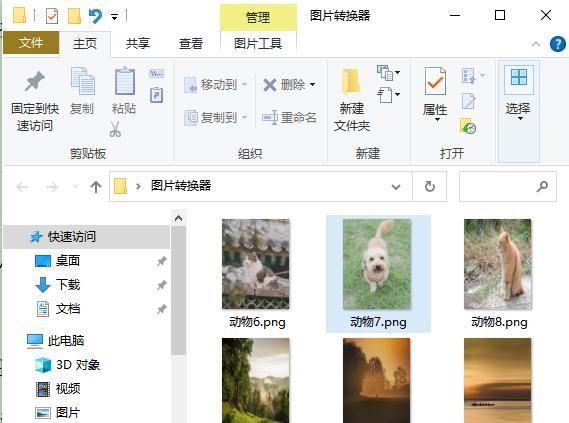Viewport: 569px width, 423px height.
Task: Select the 动物6.png thumbnail
Action: (x=256, y=264)
